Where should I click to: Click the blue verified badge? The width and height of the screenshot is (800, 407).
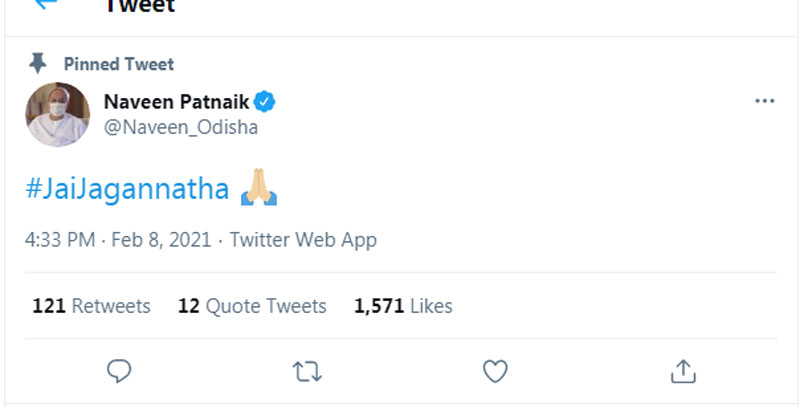pyautogui.click(x=266, y=101)
